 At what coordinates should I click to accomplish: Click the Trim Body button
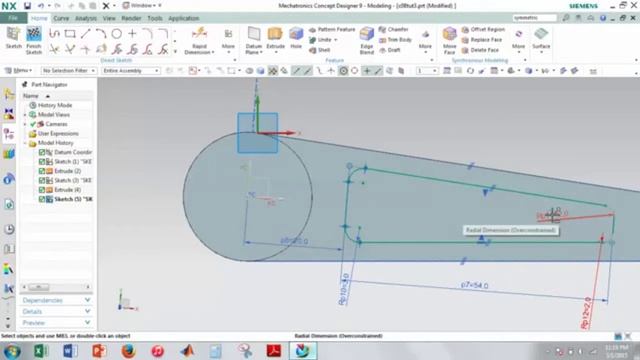click(x=395, y=40)
